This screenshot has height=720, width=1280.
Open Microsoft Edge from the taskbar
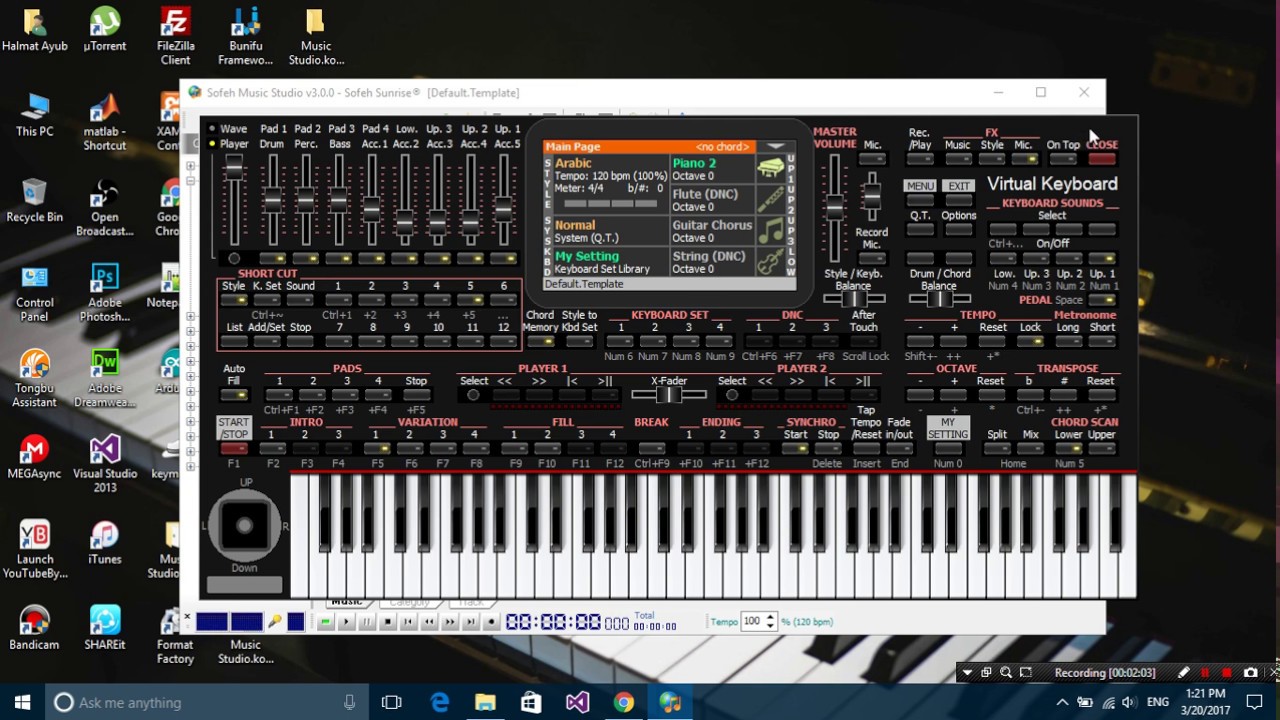439,703
